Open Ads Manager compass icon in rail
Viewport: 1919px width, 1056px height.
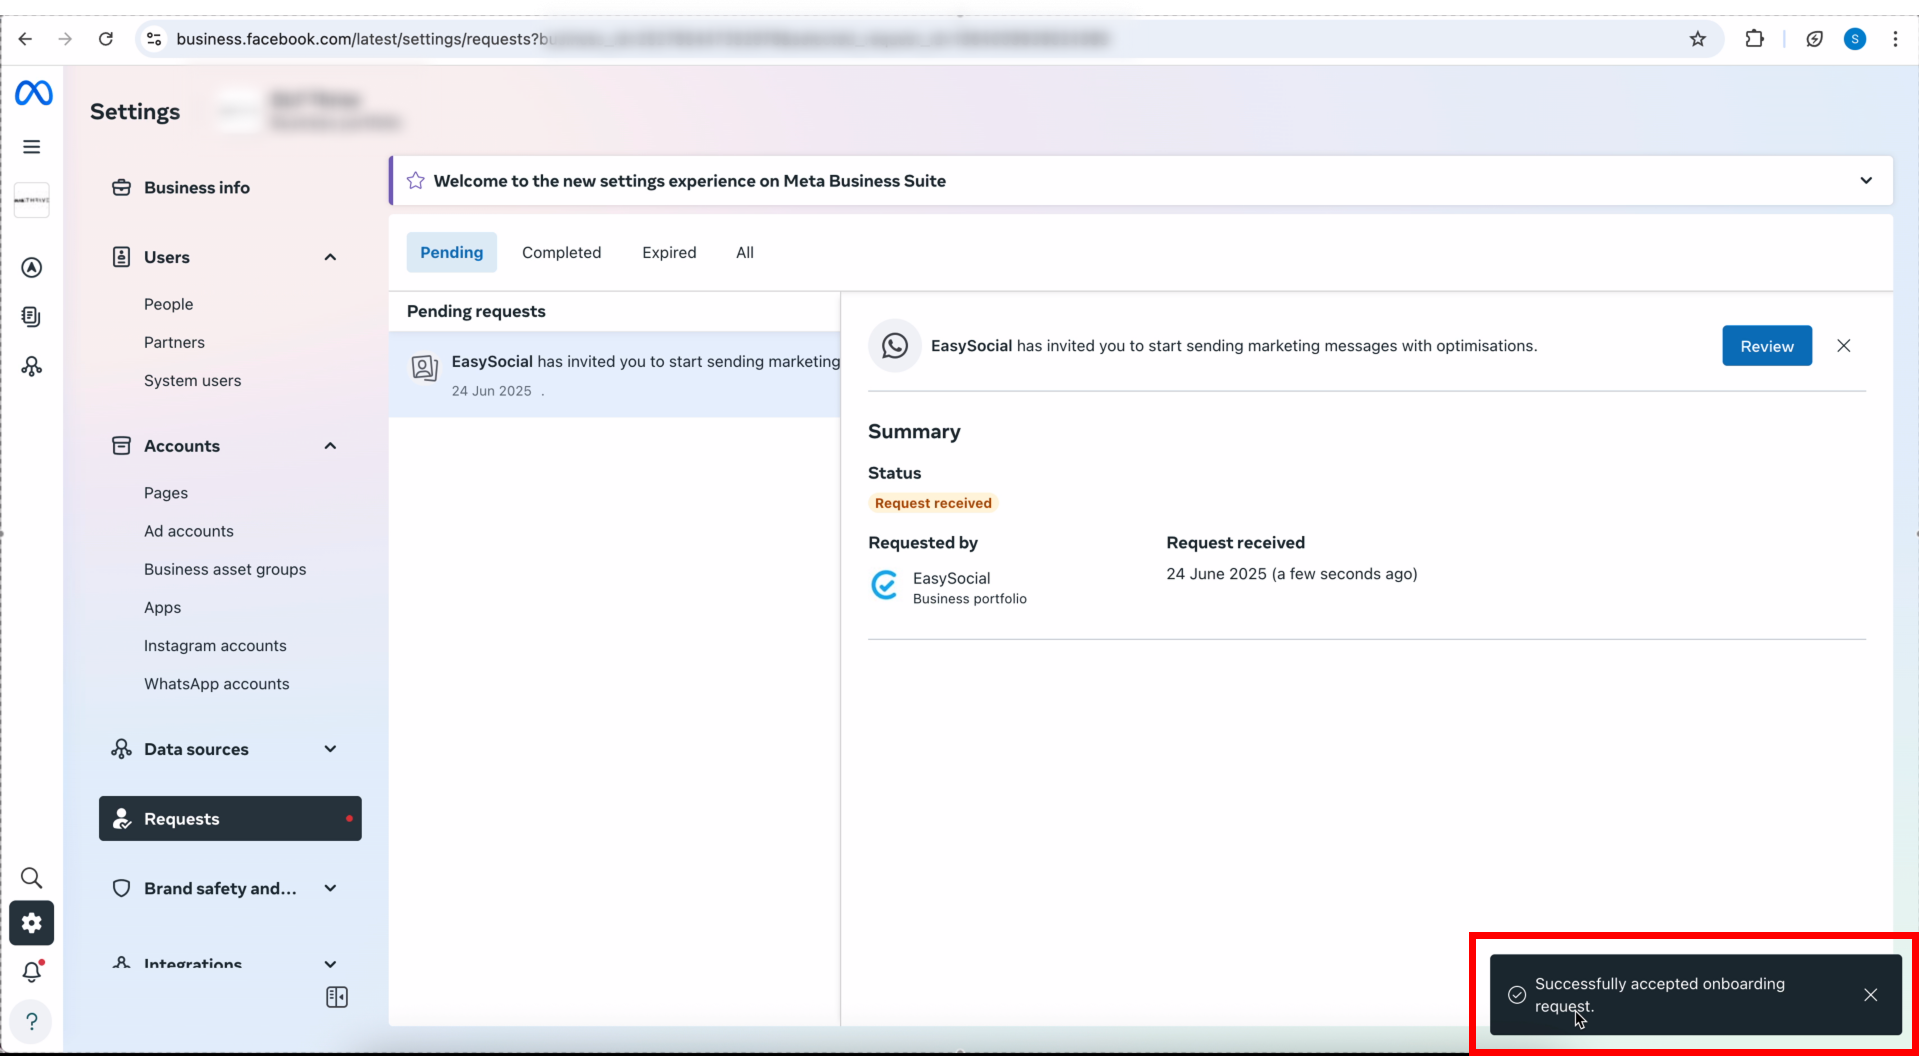32,268
